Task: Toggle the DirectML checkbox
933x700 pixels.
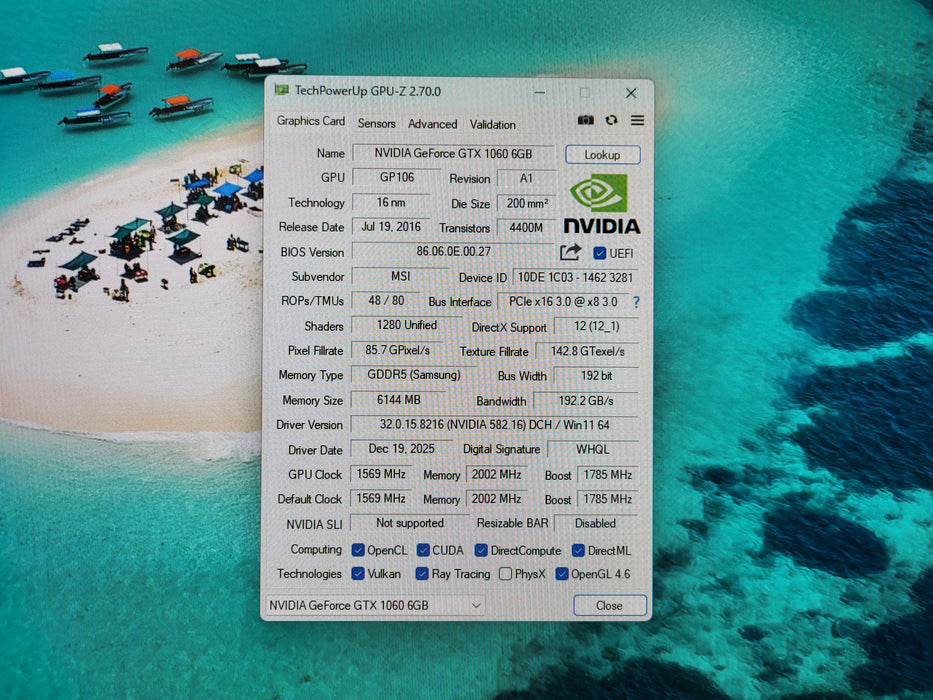Action: pyautogui.click(x=578, y=550)
